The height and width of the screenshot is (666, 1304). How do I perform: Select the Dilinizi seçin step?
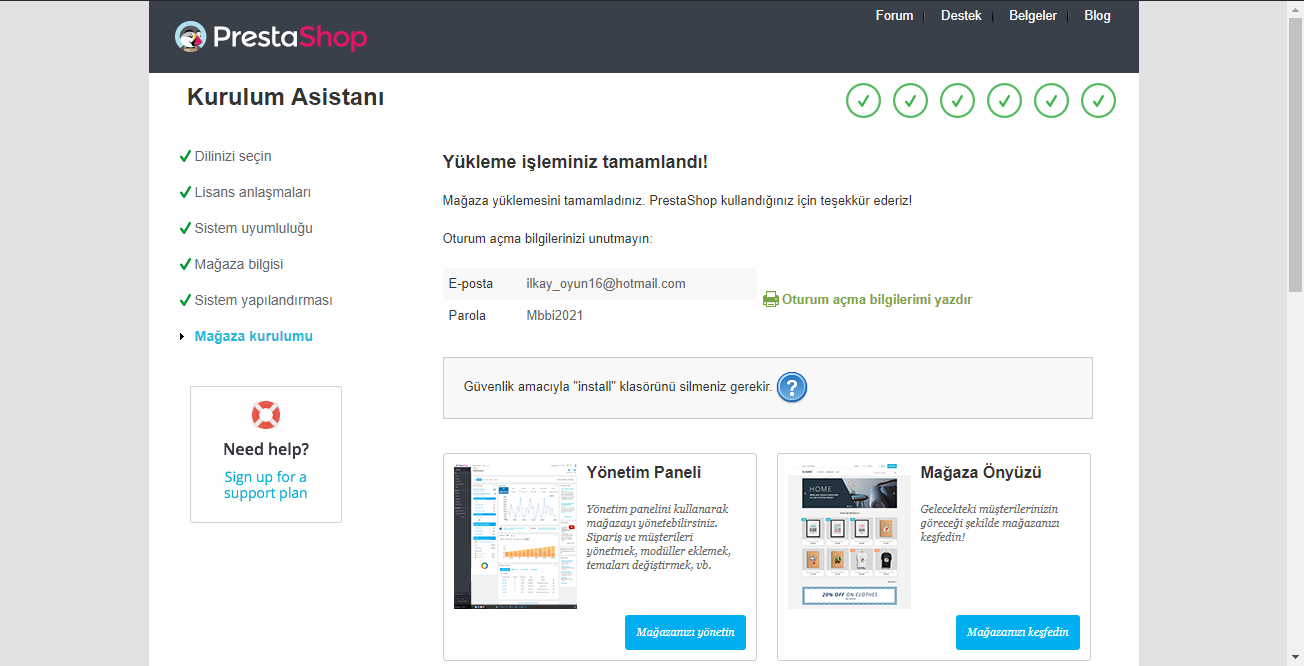(x=233, y=156)
